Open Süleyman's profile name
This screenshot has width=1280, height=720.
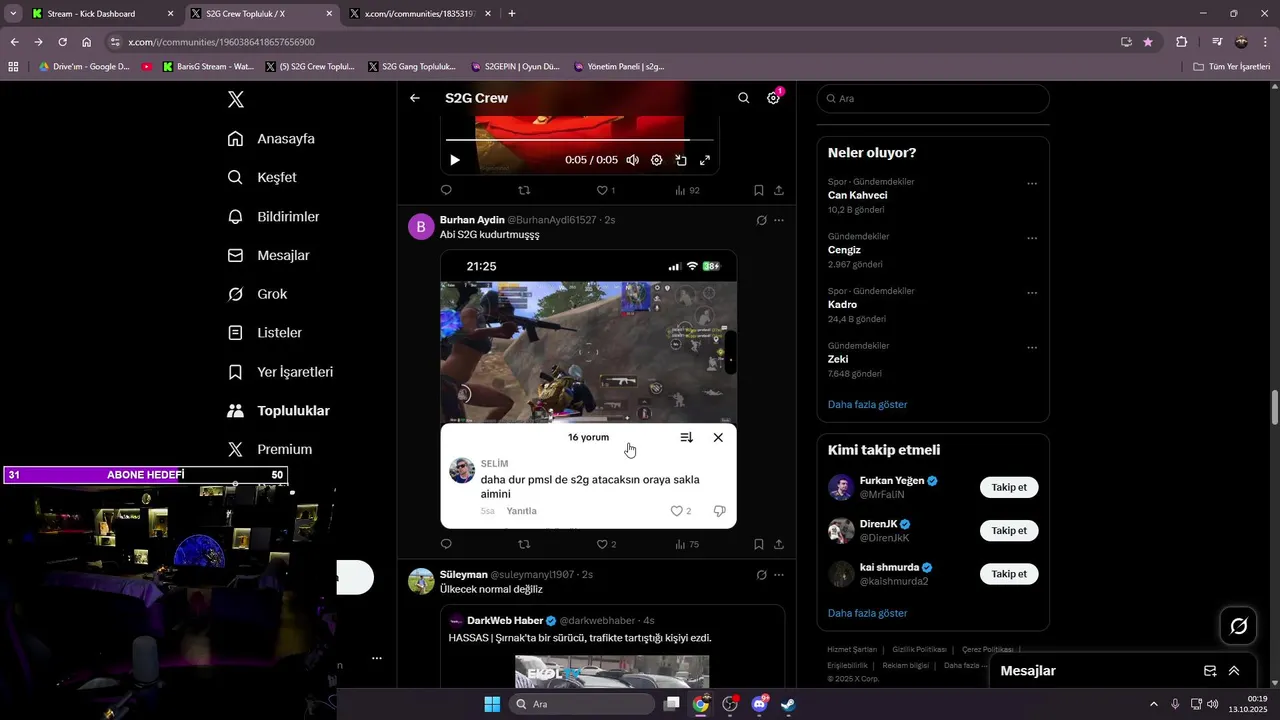[464, 574]
